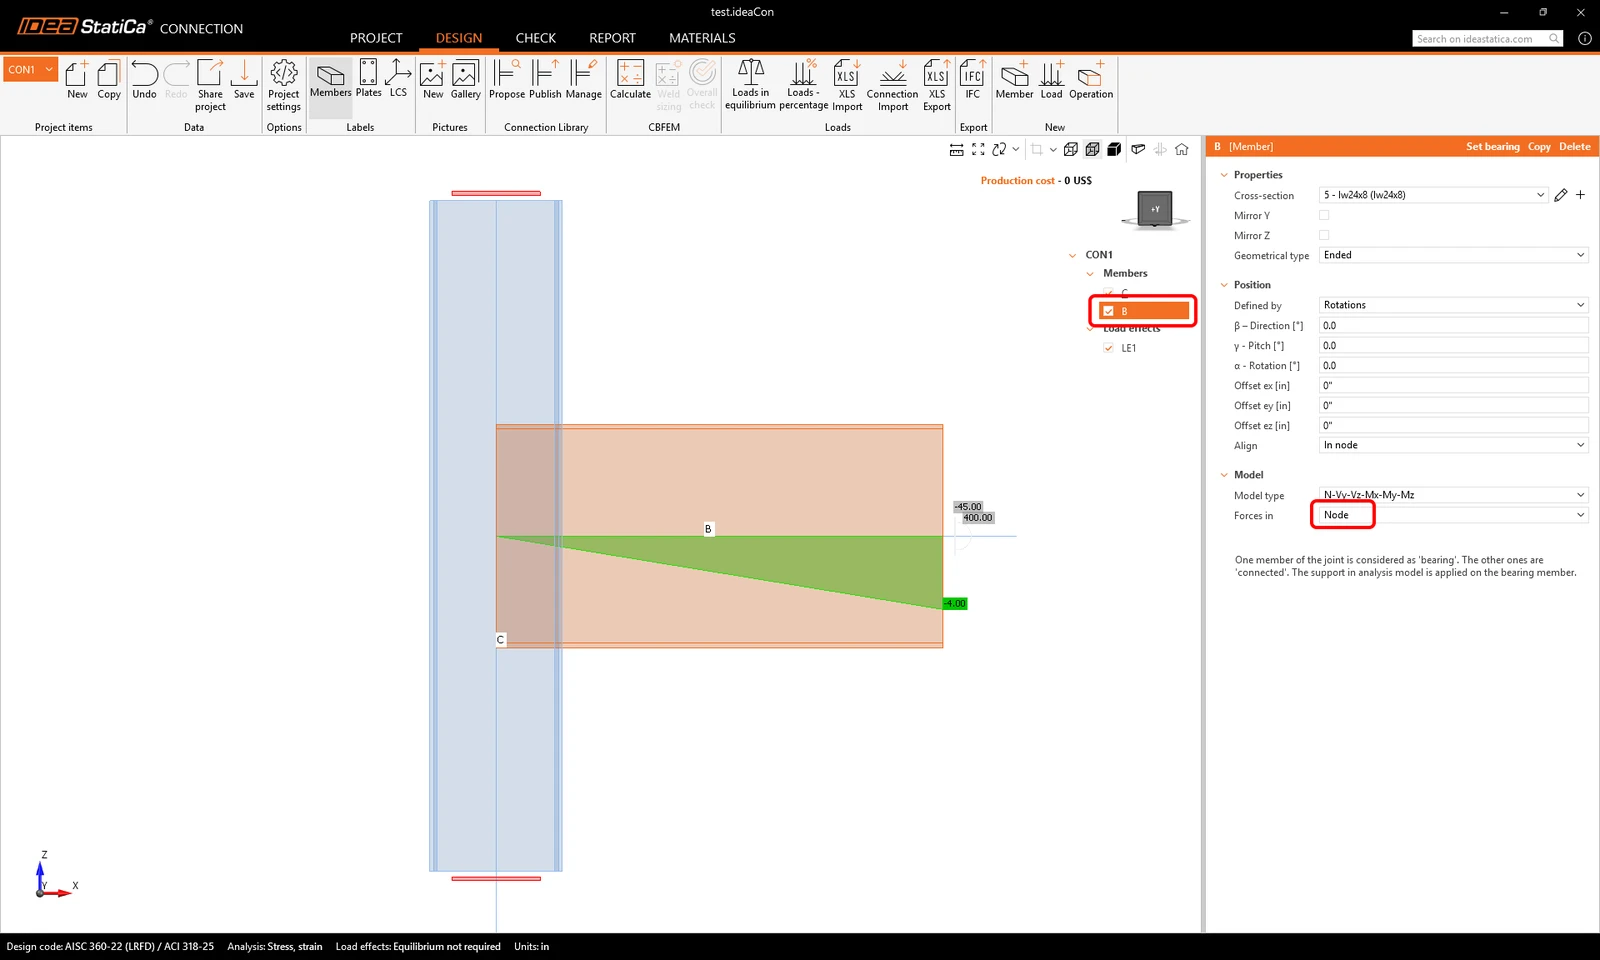Save the project
1600x960 pixels.
pyautogui.click(x=244, y=79)
